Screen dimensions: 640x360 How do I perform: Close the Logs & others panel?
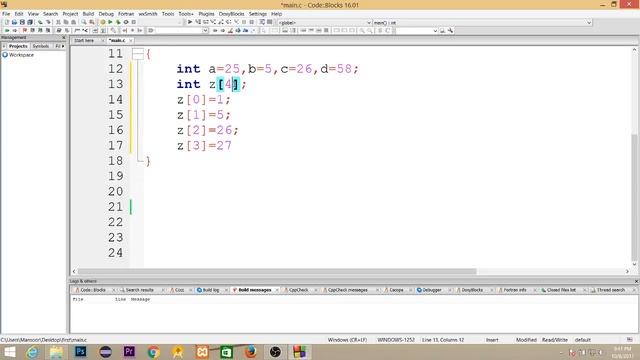coord(636,281)
